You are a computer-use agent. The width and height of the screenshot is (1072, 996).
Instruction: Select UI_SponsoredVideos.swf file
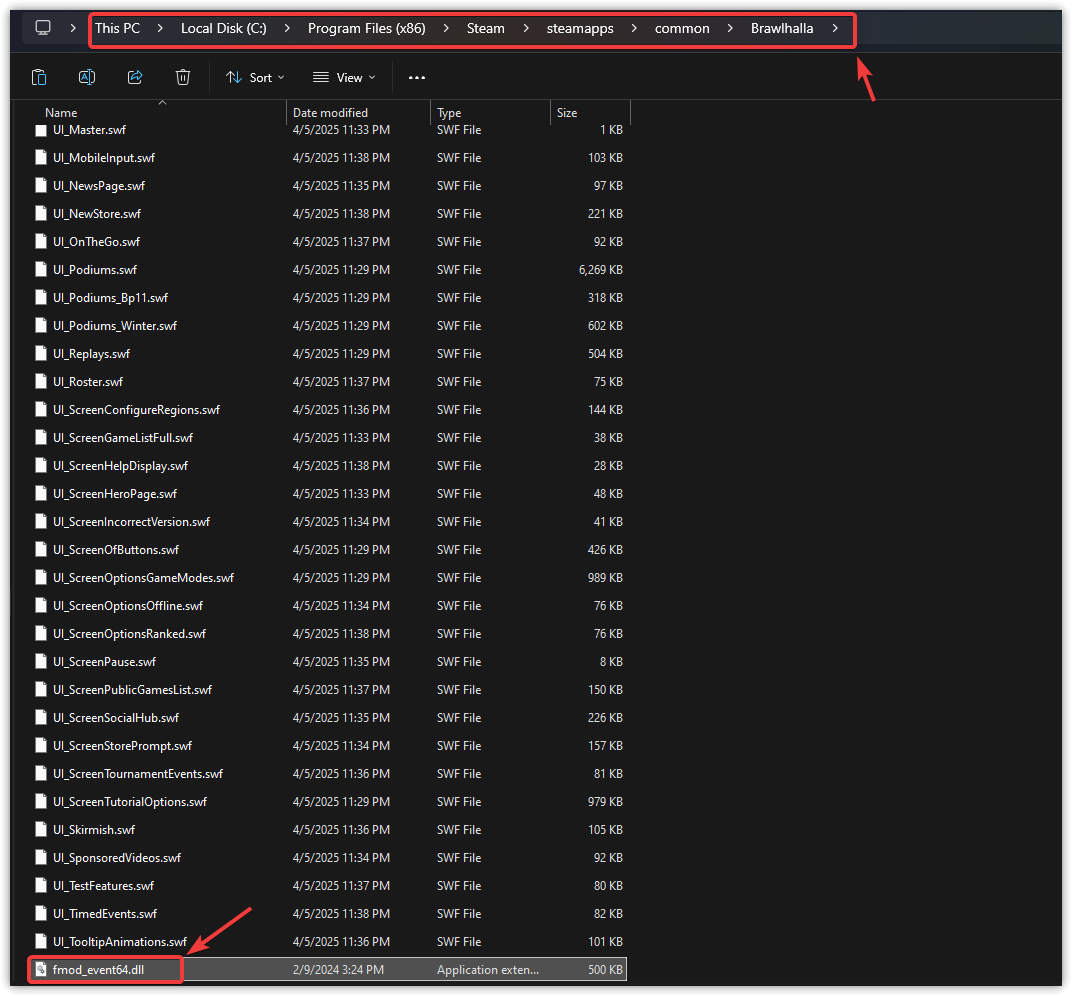click(x=117, y=858)
